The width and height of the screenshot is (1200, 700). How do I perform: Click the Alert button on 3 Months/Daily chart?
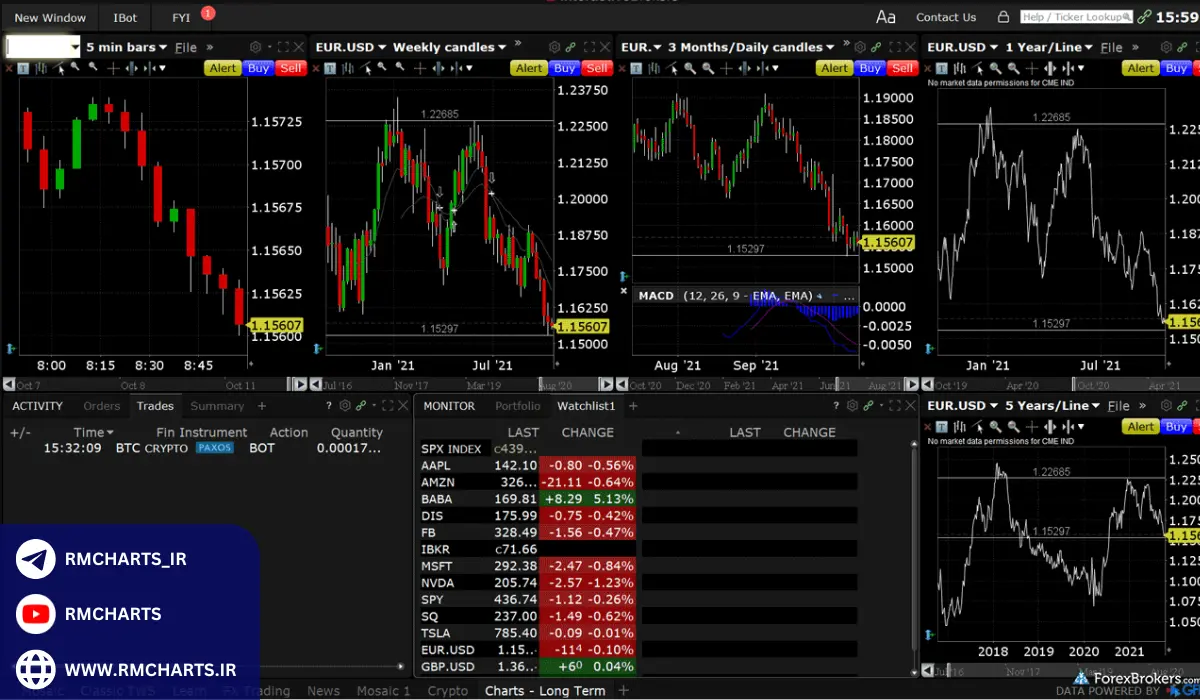click(x=834, y=68)
